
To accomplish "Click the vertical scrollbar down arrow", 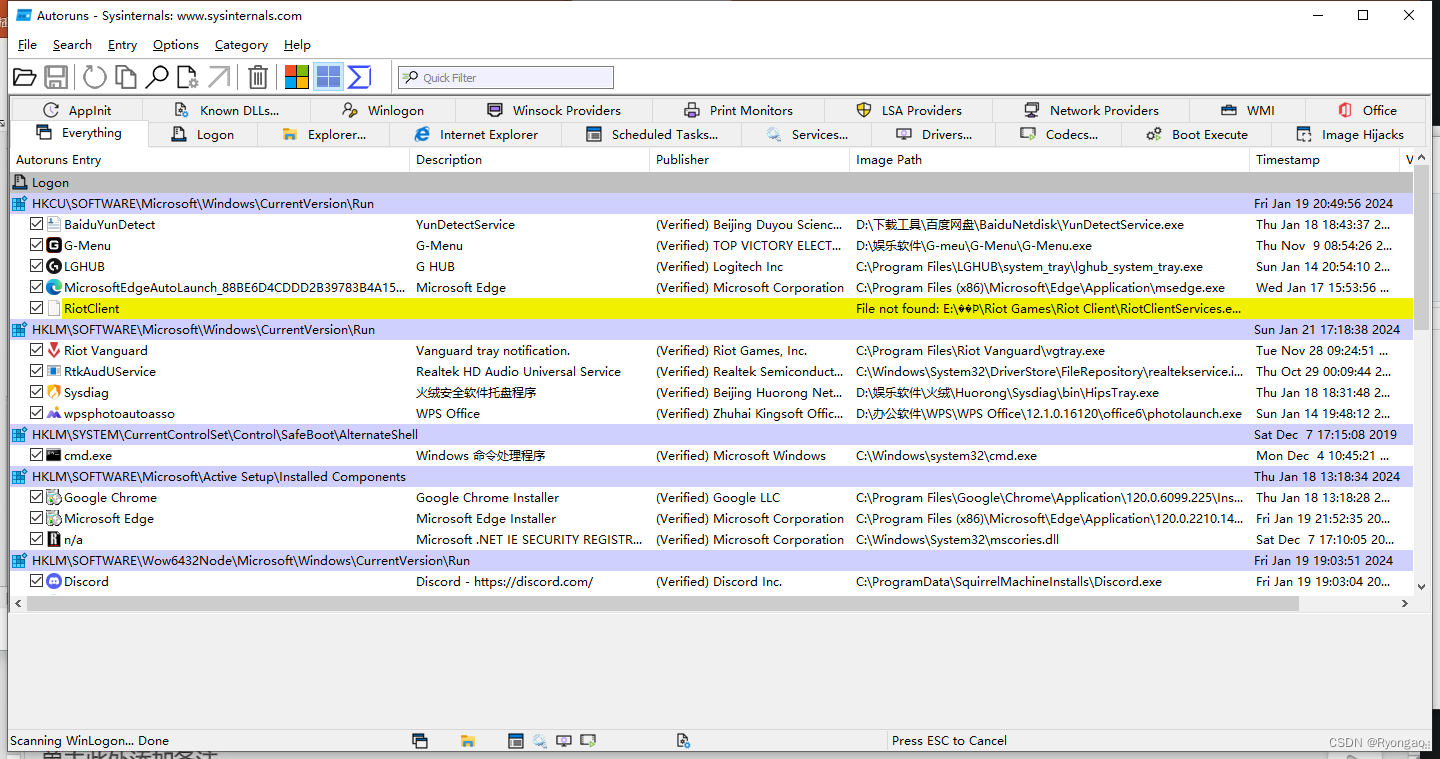I will 1421,587.
